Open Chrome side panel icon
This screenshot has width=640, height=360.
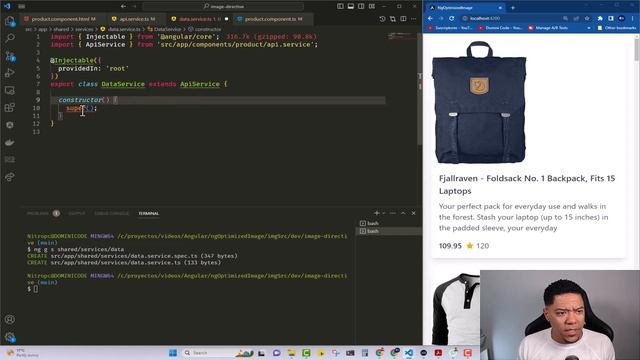[611, 18]
